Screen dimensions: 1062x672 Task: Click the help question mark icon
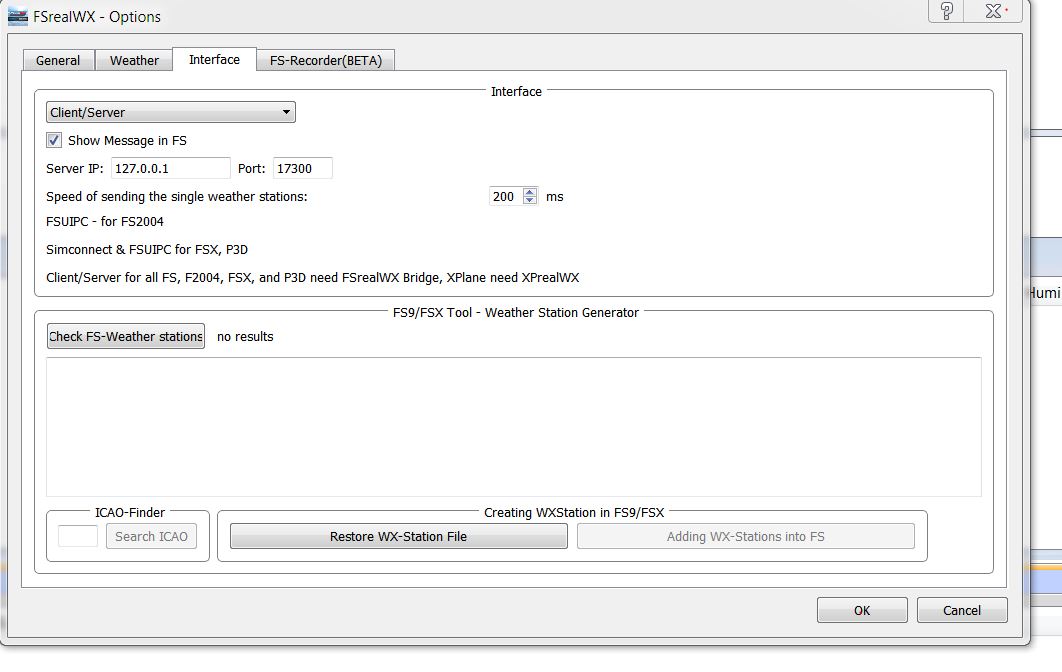click(x=947, y=11)
